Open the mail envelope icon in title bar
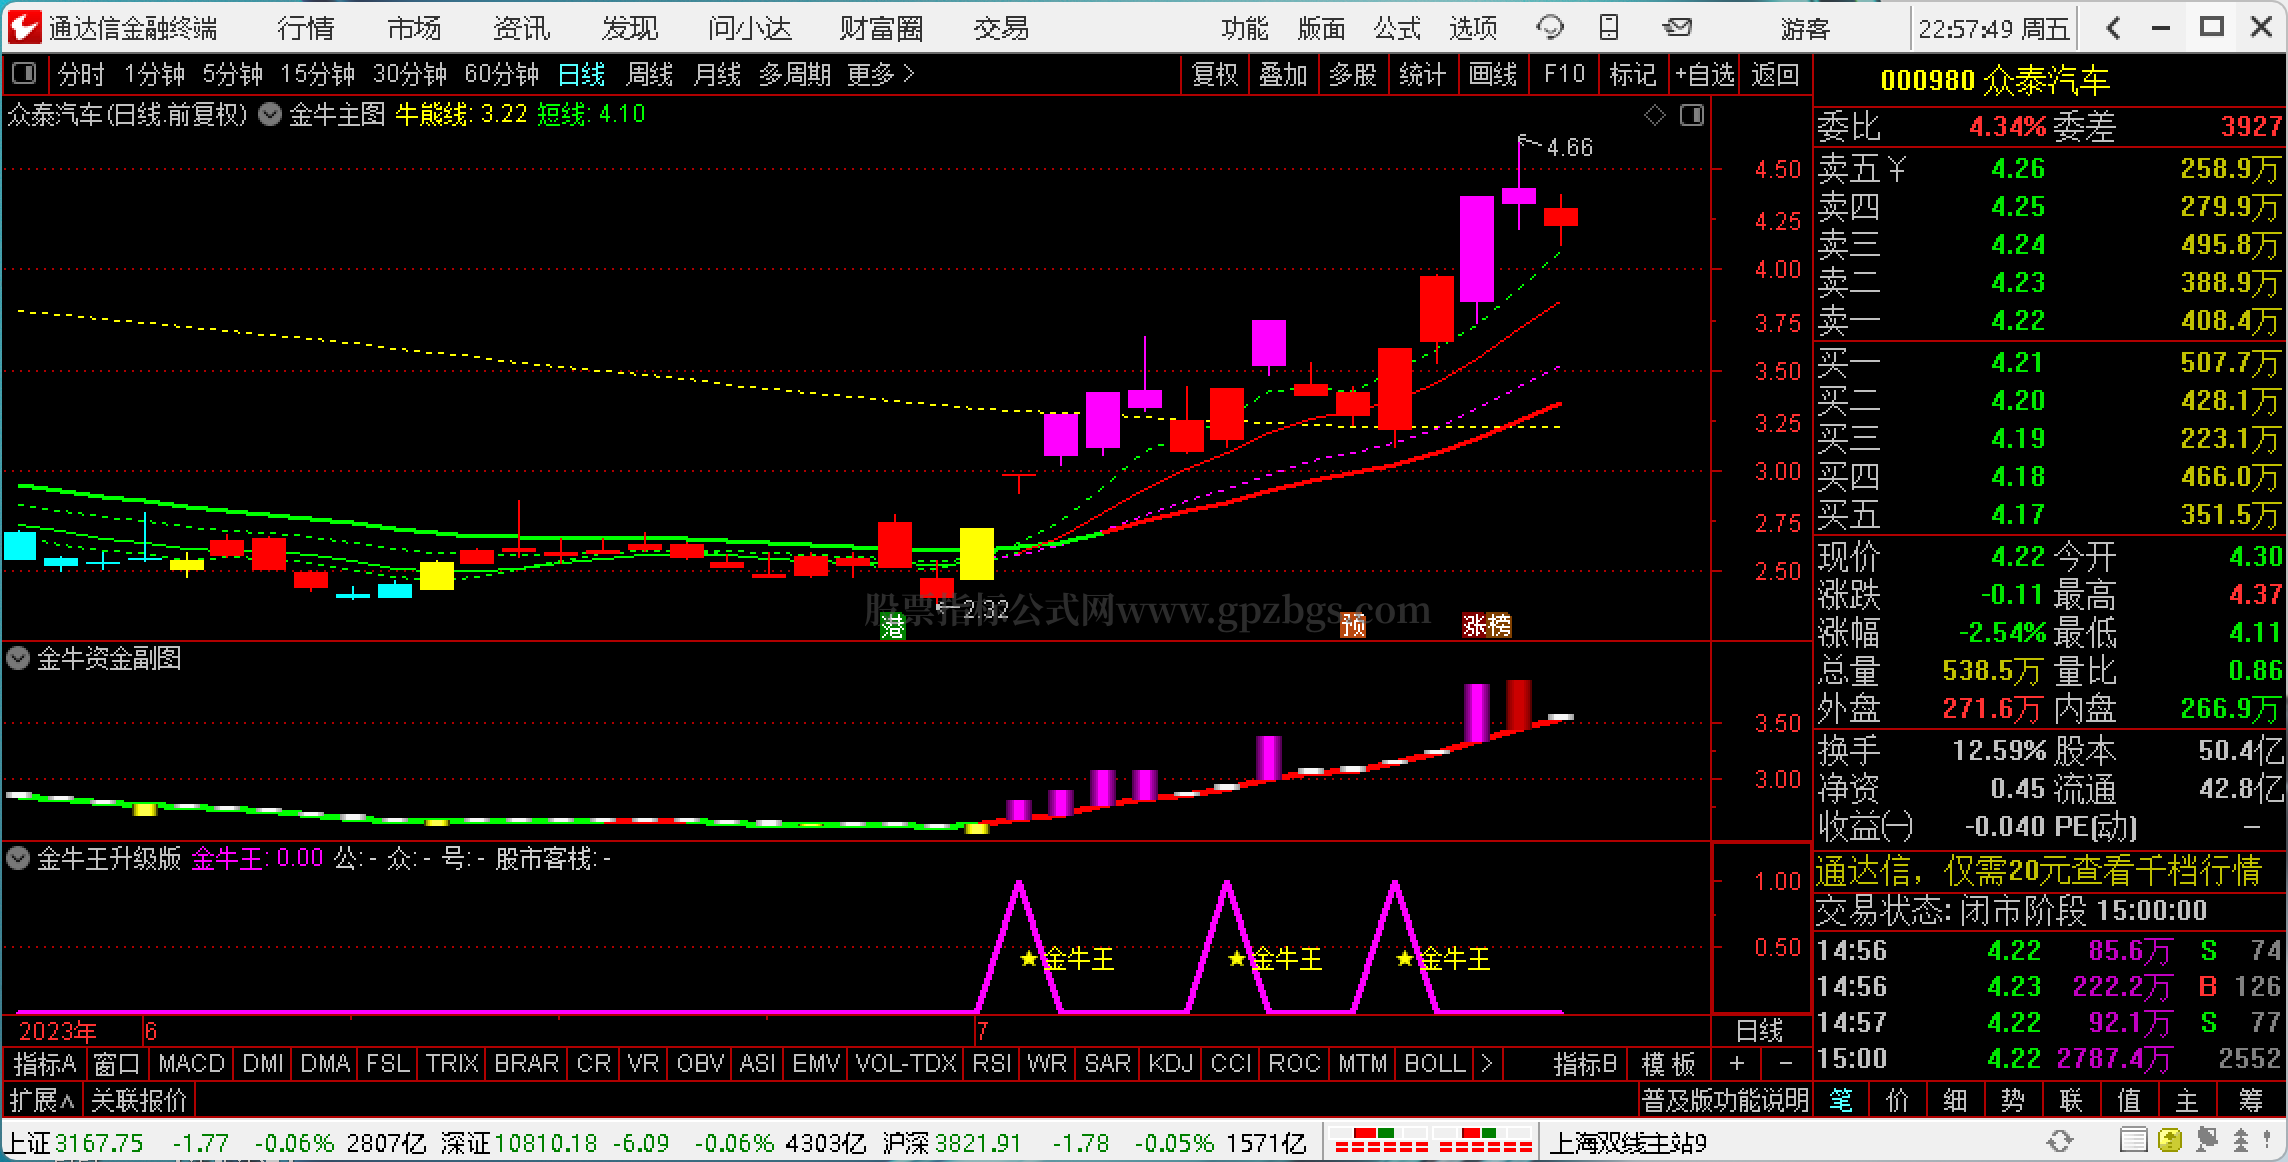Screen dimensions: 2288x1162 pyautogui.click(x=1677, y=27)
